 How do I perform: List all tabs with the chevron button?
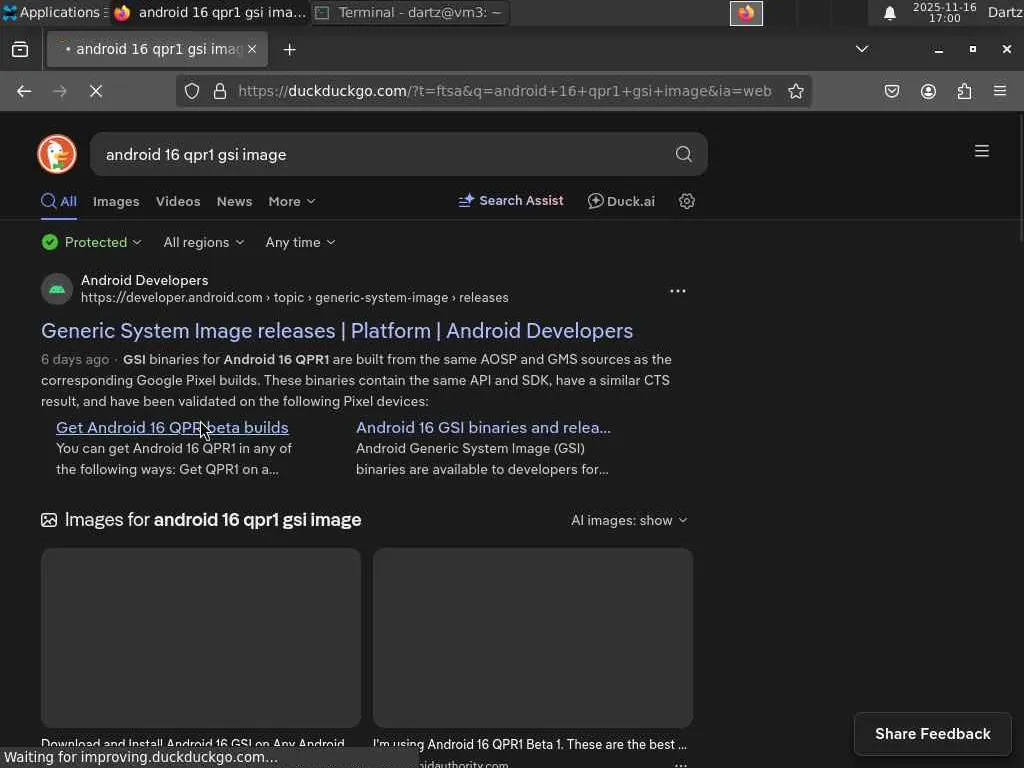tap(862, 49)
